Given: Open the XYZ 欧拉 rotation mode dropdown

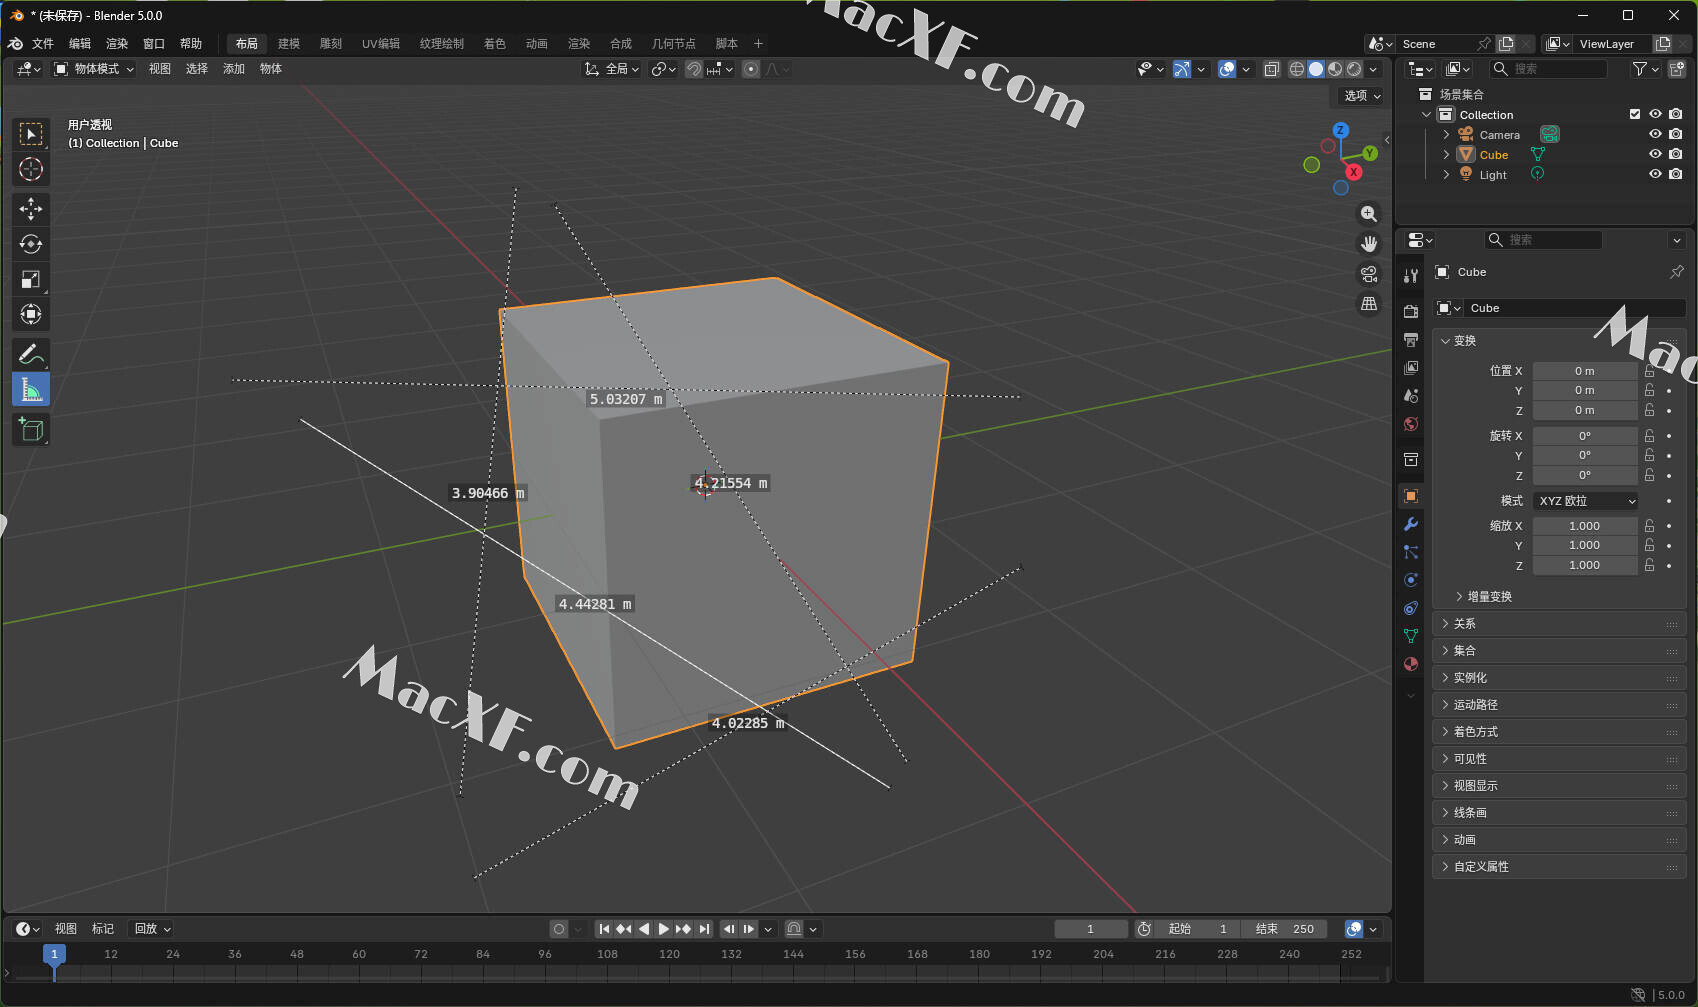Looking at the screenshot, I should point(1585,501).
